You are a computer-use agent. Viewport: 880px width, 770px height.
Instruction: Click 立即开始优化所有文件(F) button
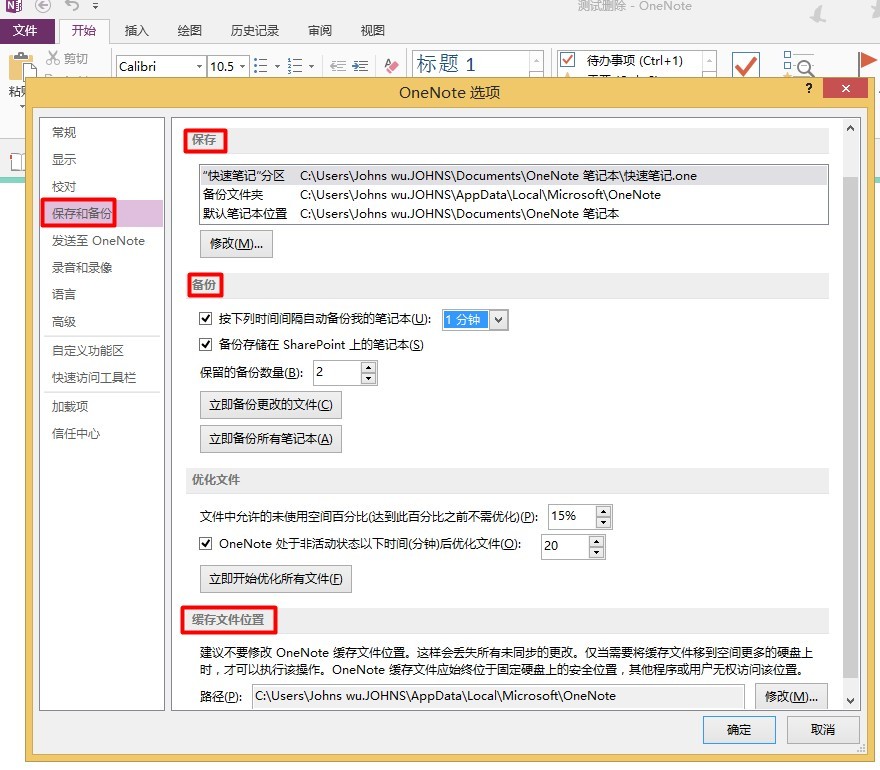point(276,579)
